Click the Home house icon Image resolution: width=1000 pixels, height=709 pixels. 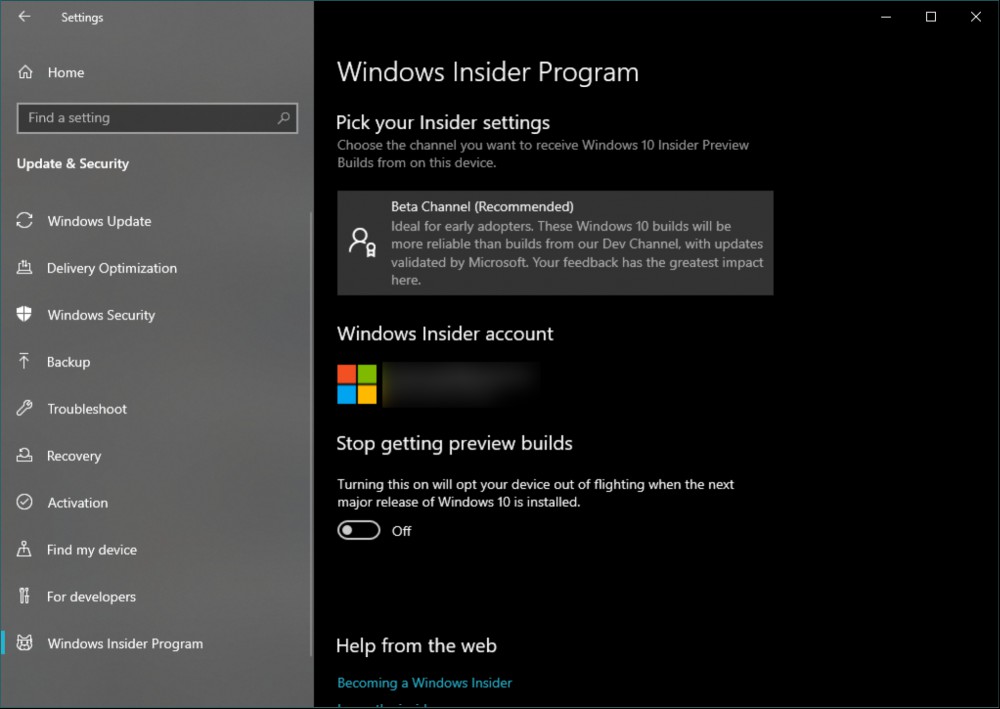point(25,72)
